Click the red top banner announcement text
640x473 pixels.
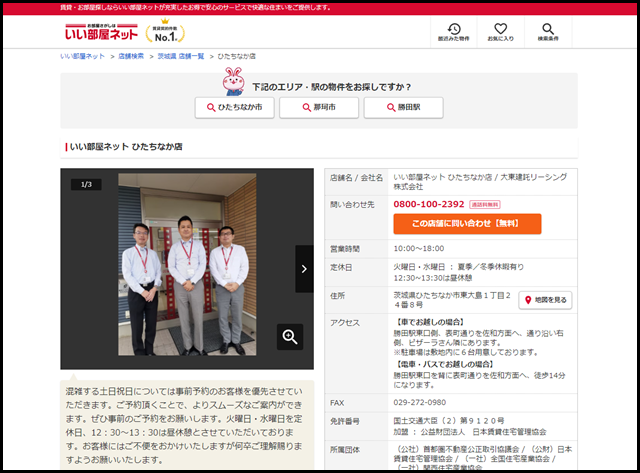click(195, 7)
